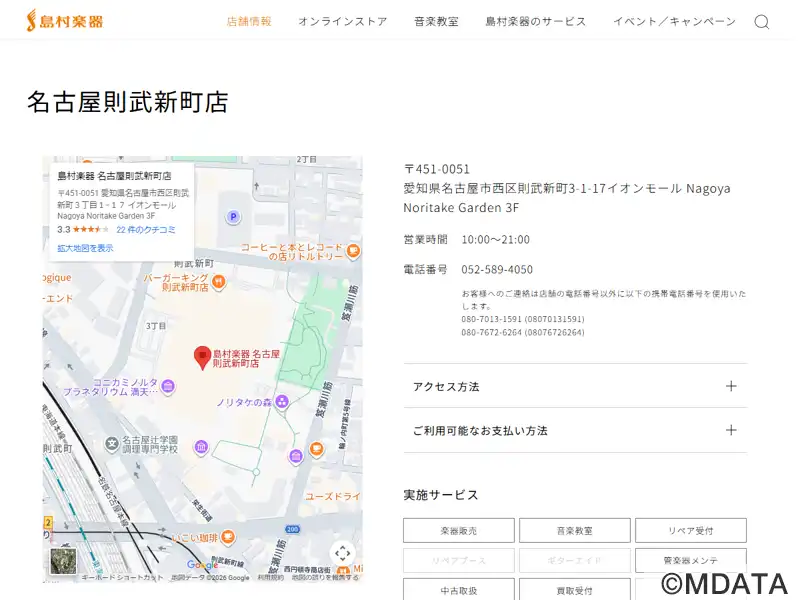Switch map to satellite thumbnail view
The width and height of the screenshot is (800, 600).
pos(63,561)
